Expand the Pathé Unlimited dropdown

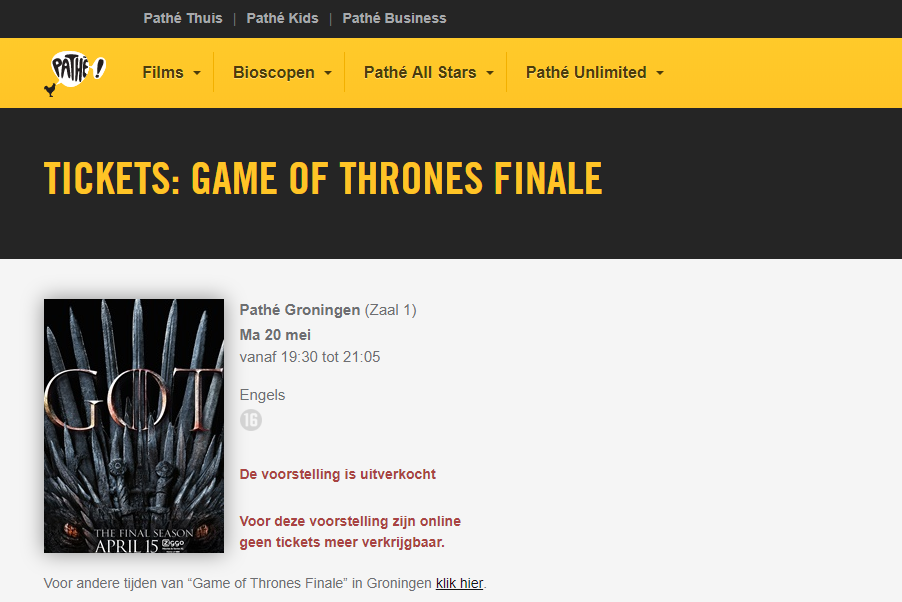click(x=595, y=73)
